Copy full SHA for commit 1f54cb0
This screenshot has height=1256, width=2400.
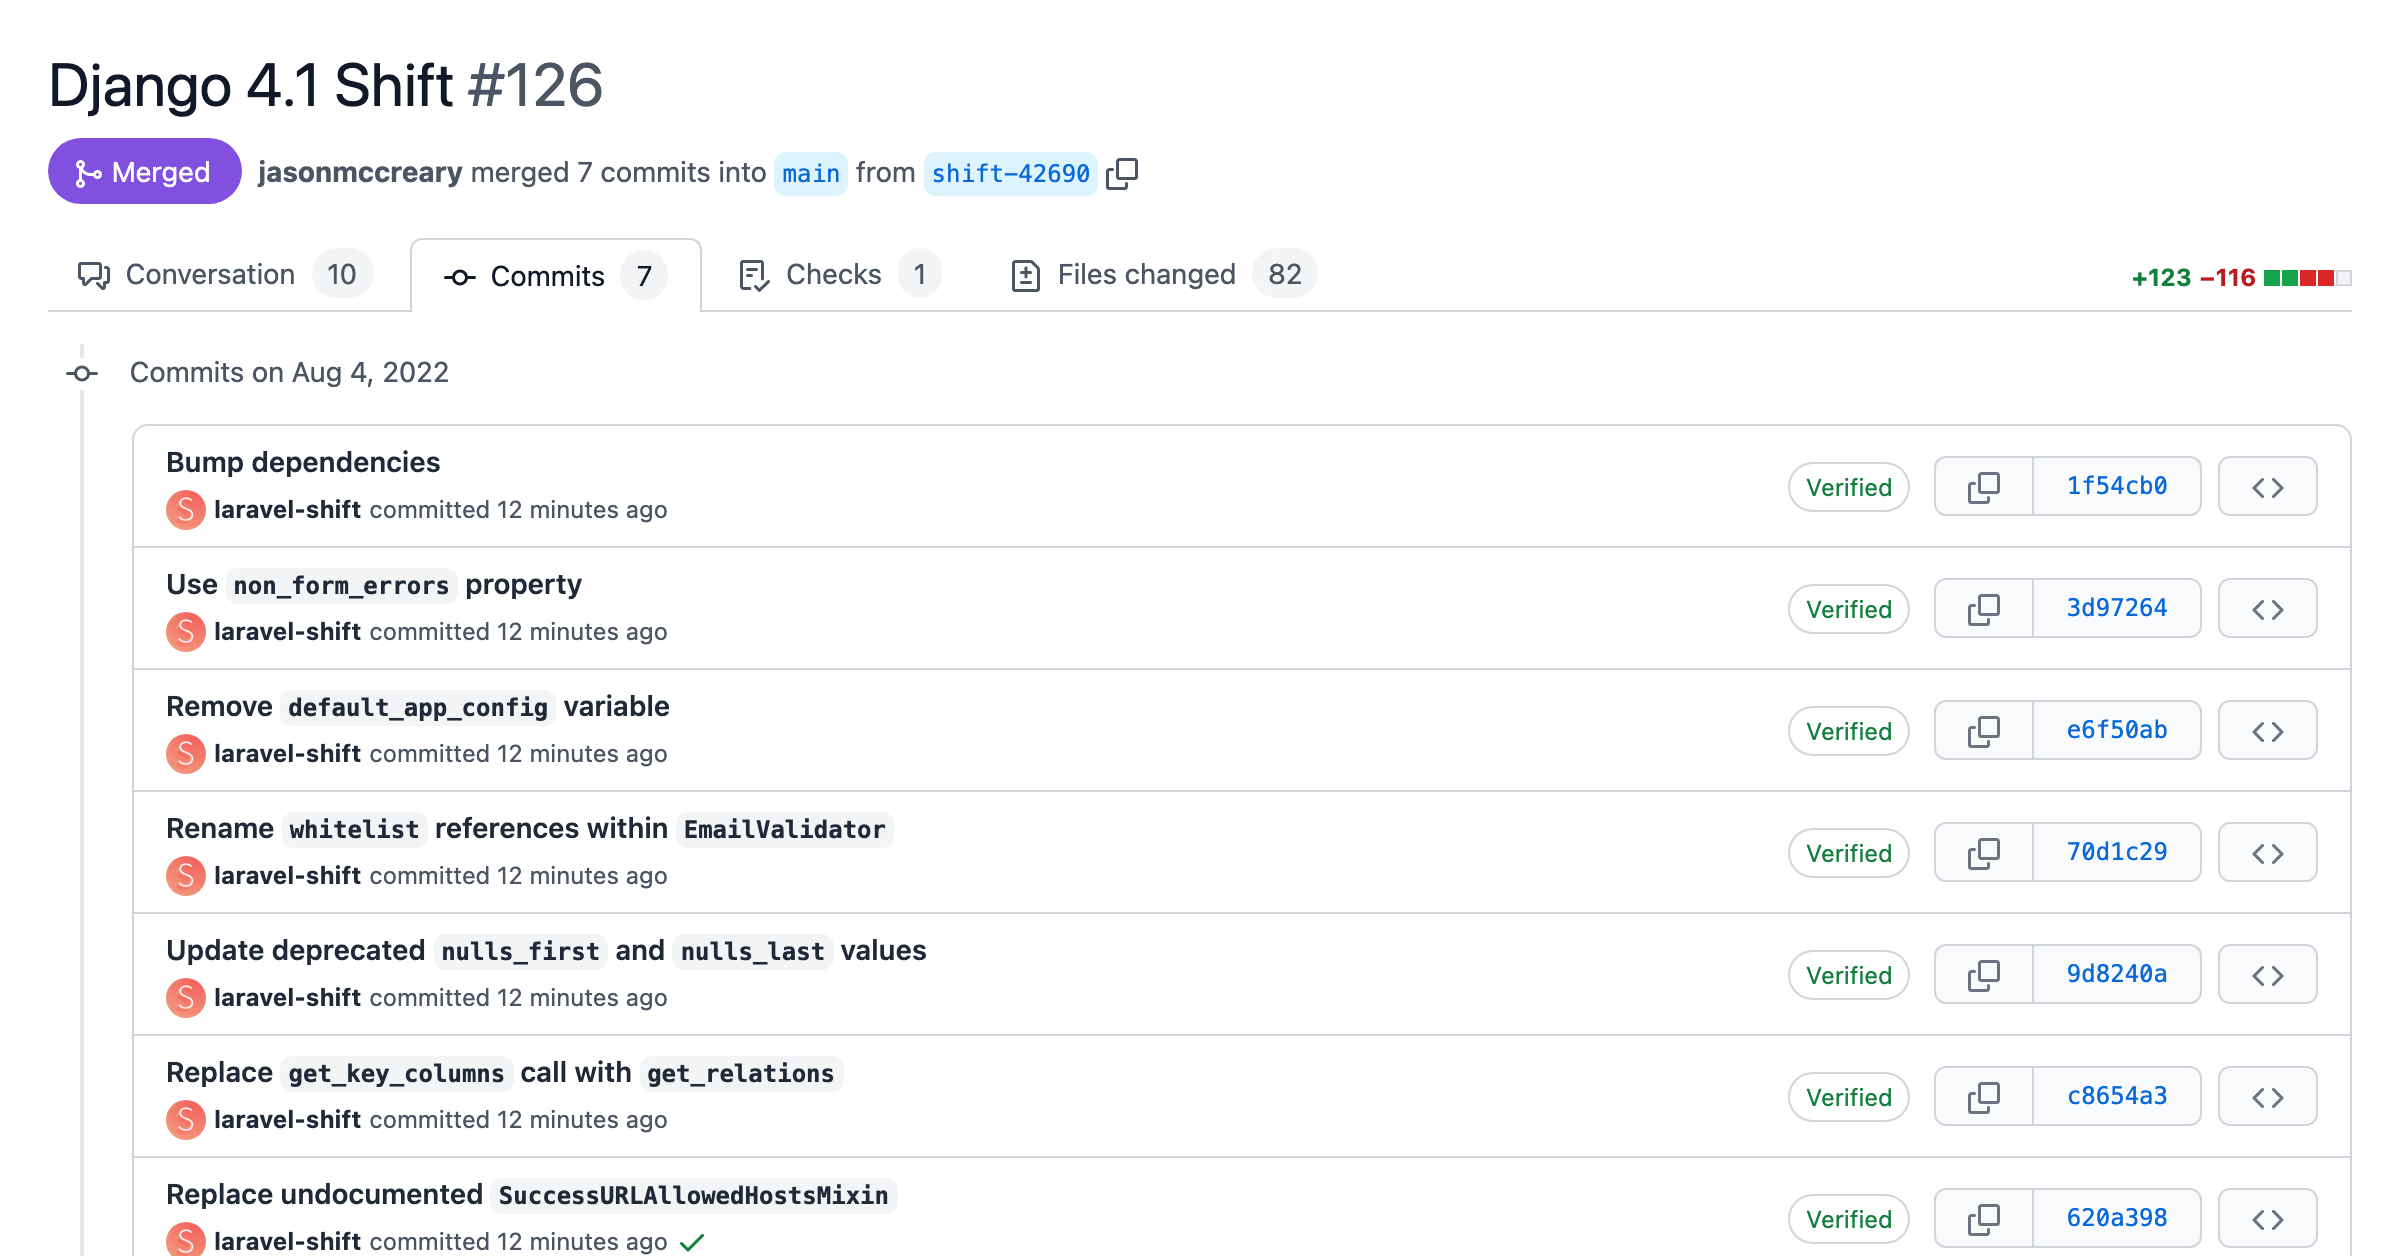[x=1983, y=487]
